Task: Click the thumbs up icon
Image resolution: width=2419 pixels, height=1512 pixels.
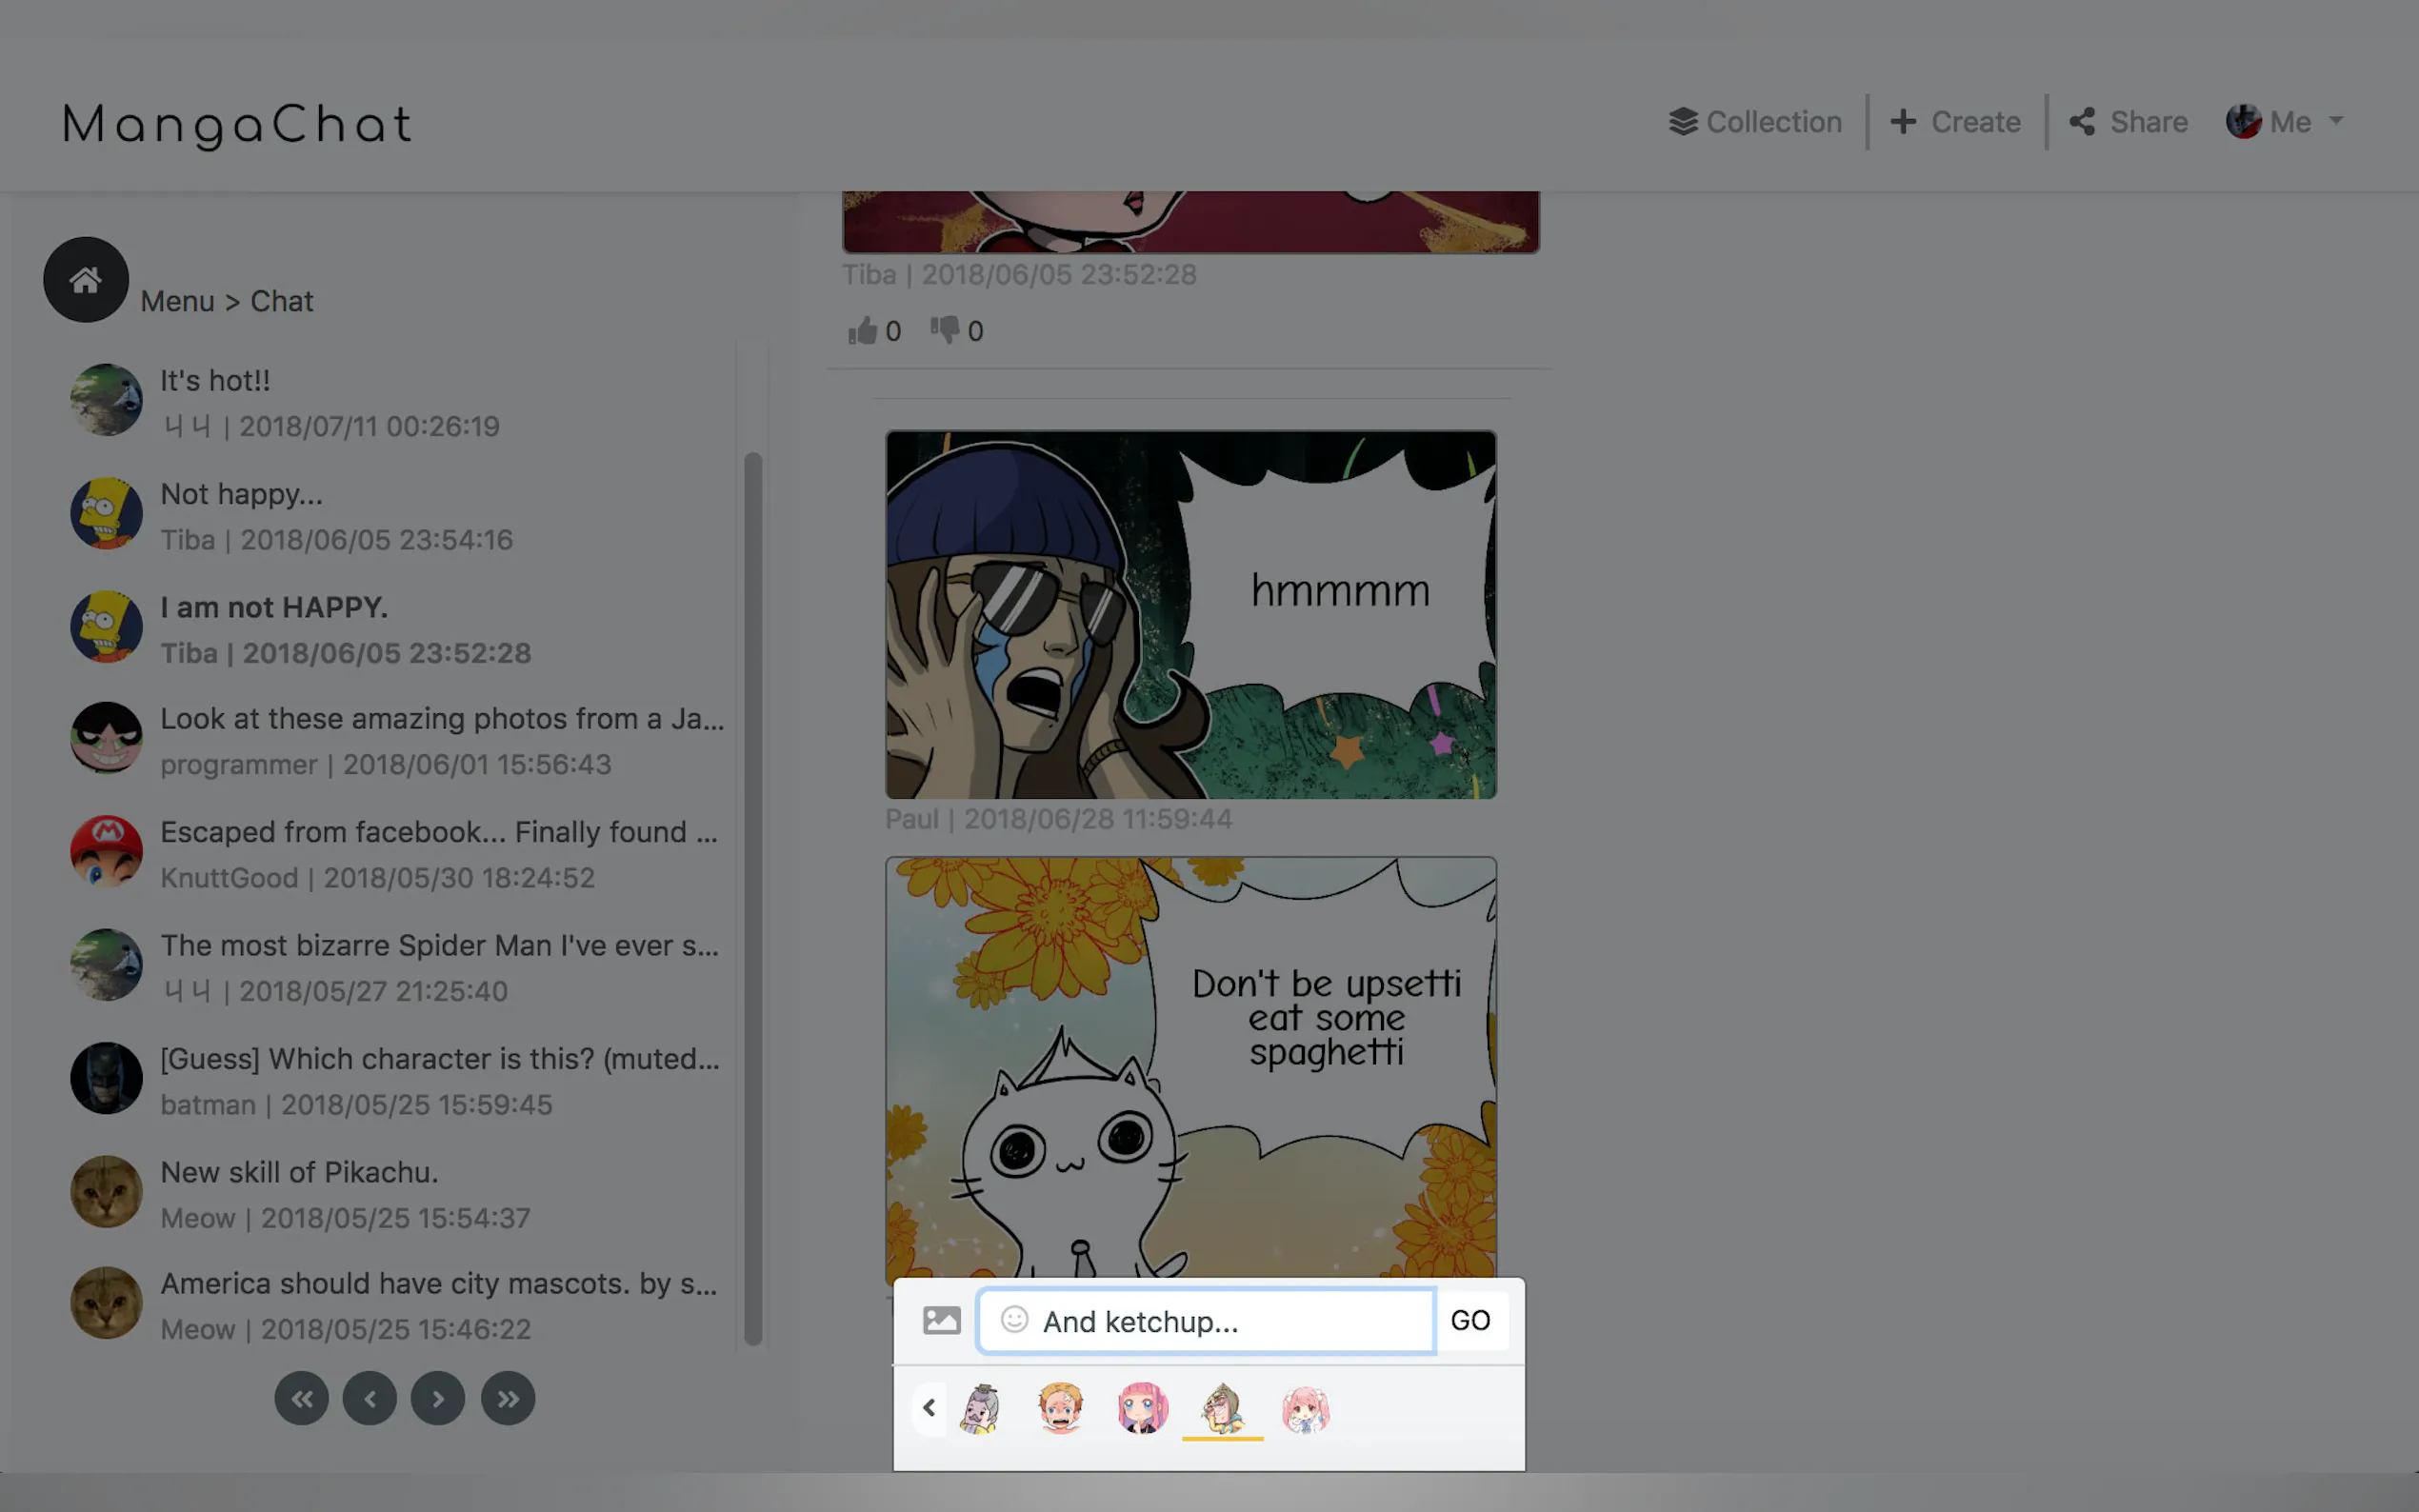Action: click(x=862, y=330)
